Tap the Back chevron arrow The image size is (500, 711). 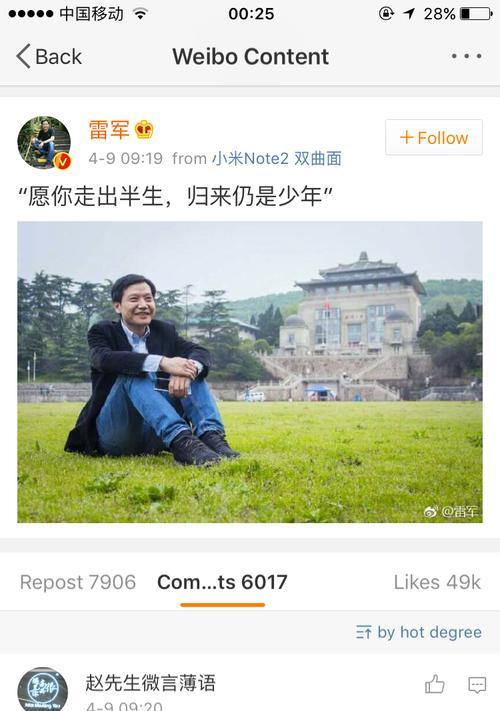[x=24, y=56]
